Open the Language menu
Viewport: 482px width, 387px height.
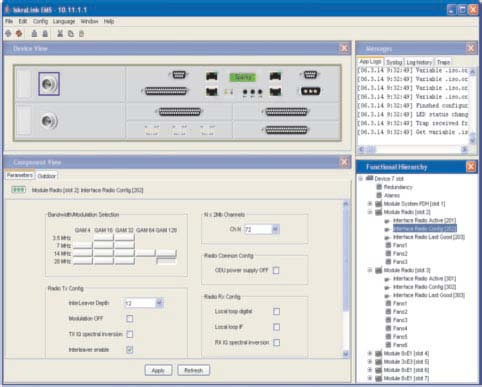click(x=64, y=21)
